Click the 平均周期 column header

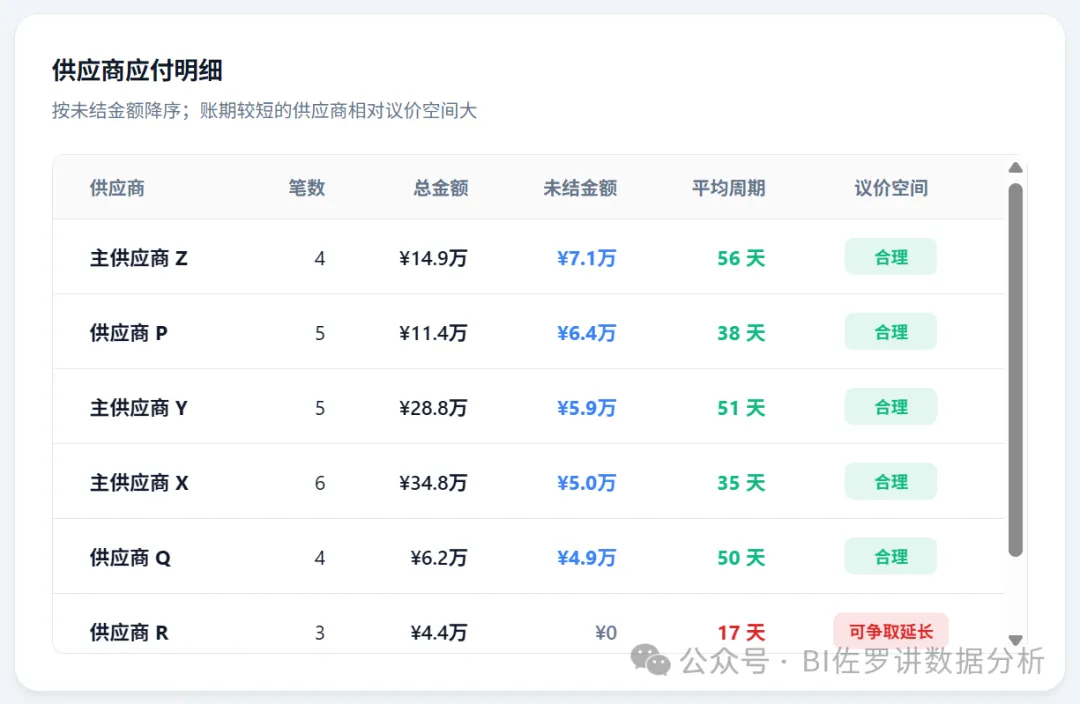coord(729,188)
